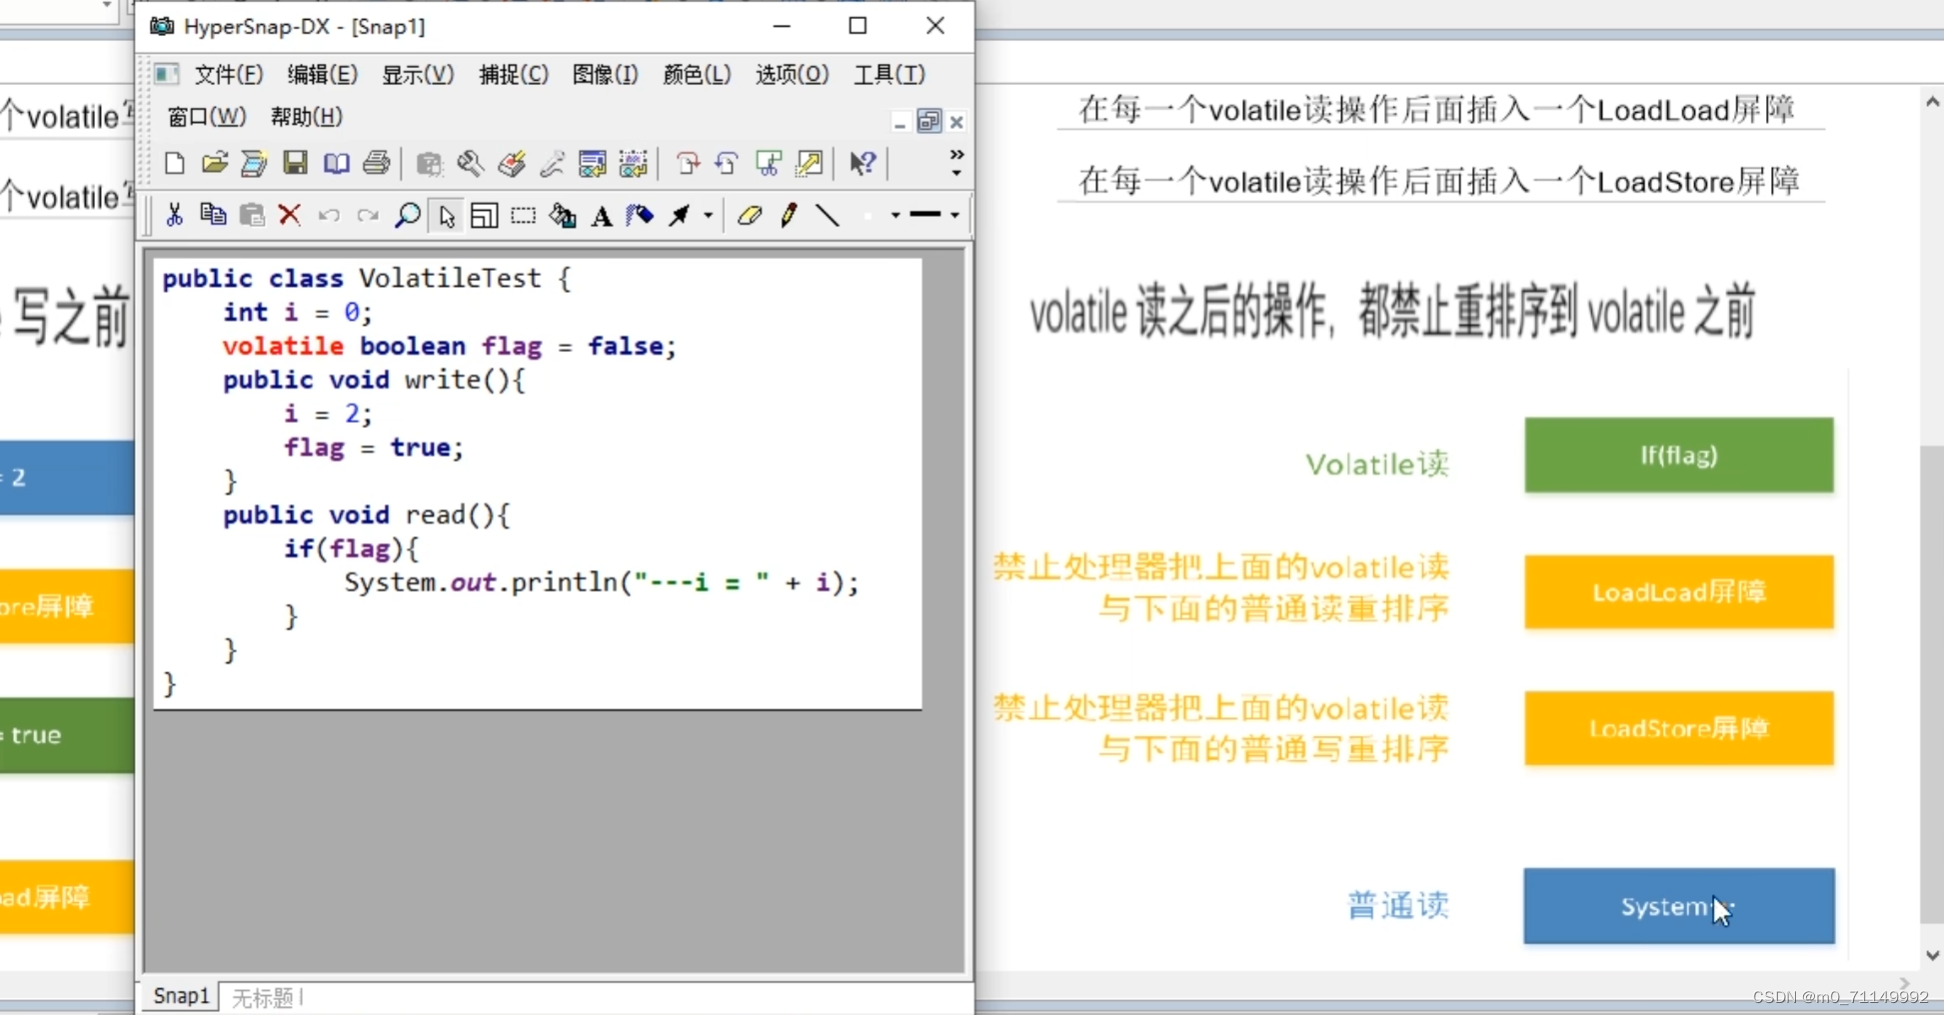Toggle rectangular selection mode
This screenshot has height=1015, width=1944.
(524, 216)
